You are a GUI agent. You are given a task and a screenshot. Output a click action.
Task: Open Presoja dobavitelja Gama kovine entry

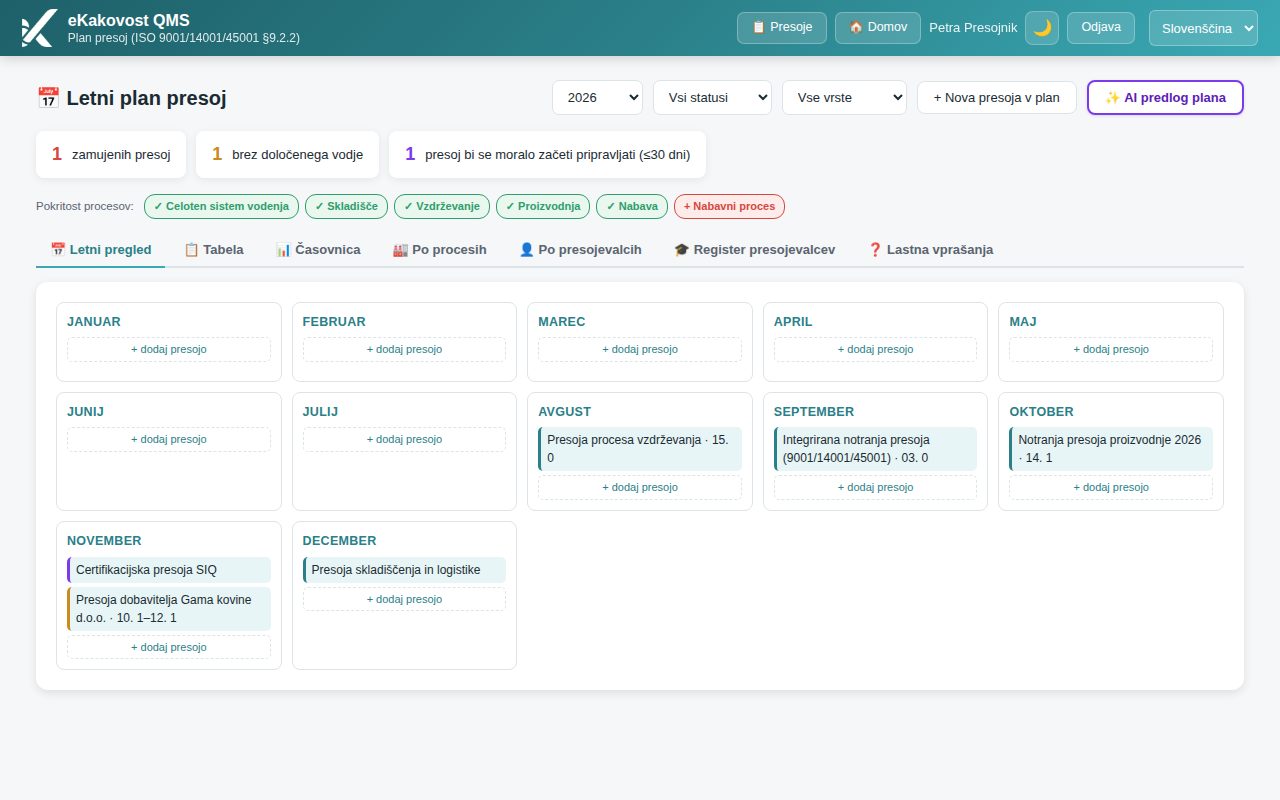169,609
